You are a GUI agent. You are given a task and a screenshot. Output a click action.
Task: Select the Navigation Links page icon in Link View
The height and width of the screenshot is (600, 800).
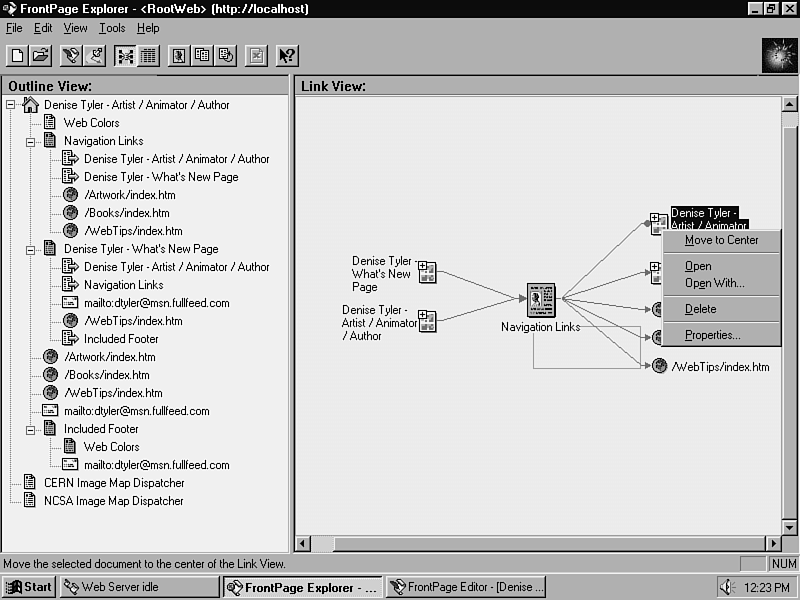[541, 299]
